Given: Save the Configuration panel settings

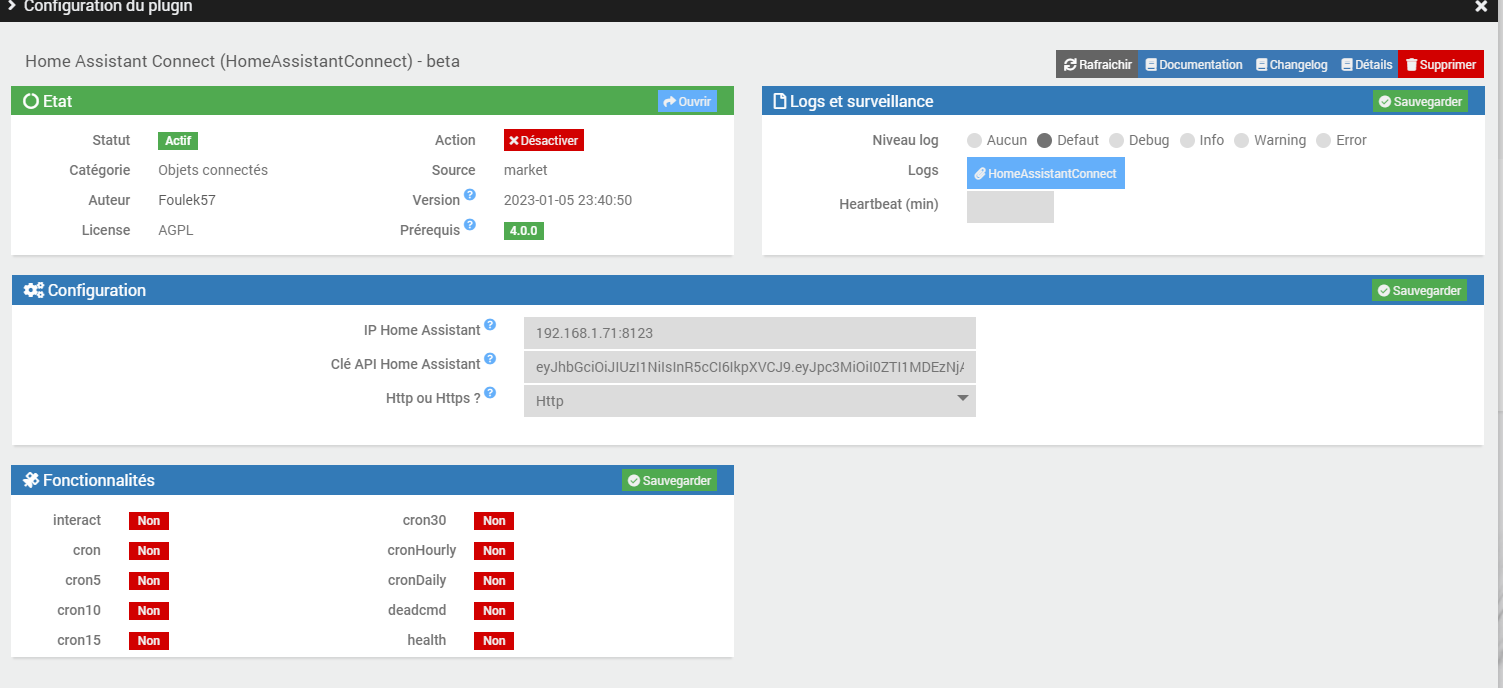Looking at the screenshot, I should click(1420, 290).
